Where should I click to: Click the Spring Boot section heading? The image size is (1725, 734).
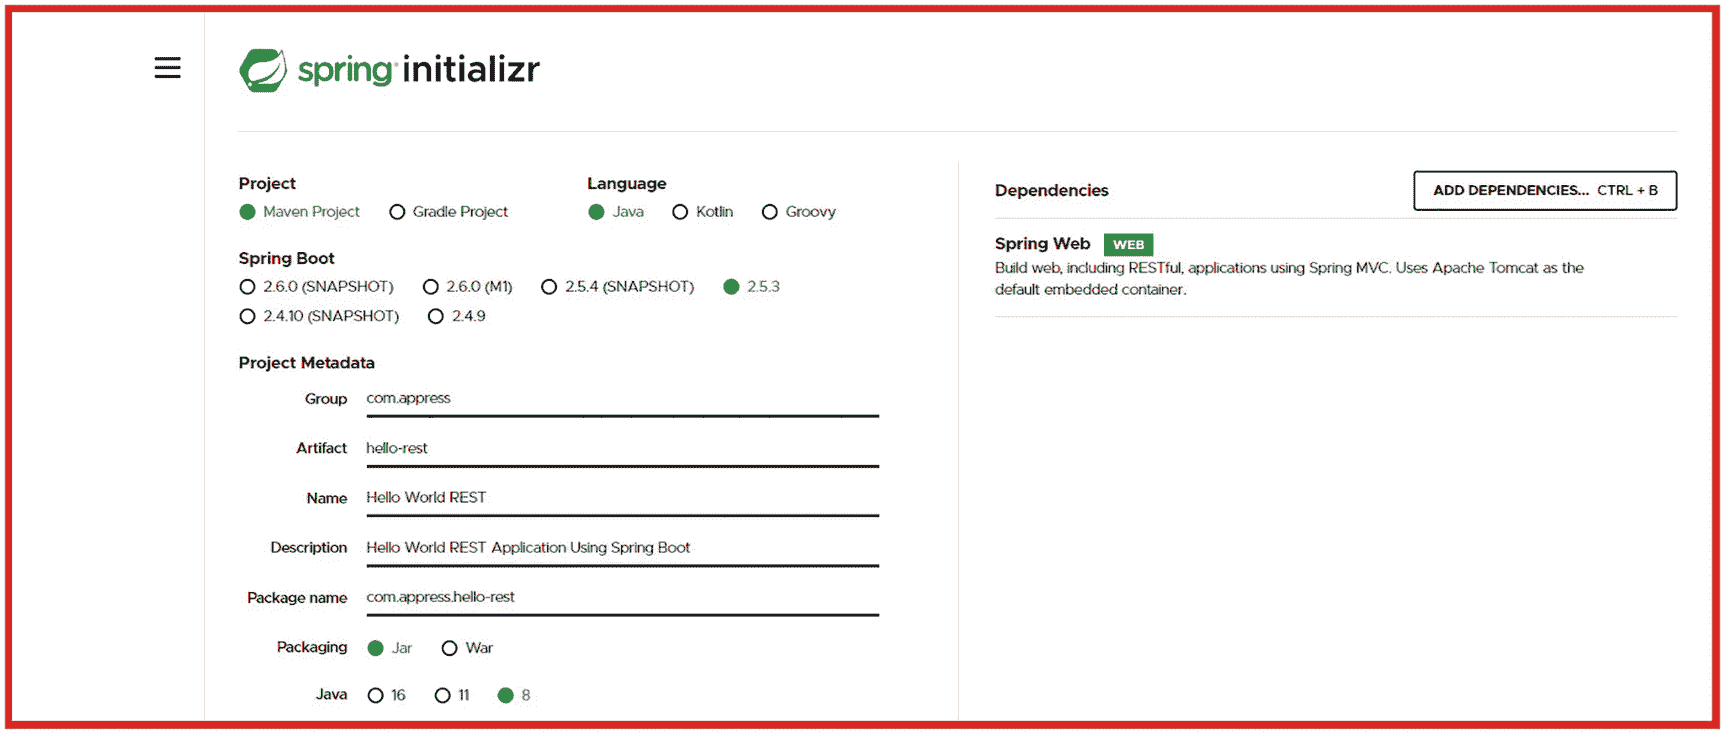[x=286, y=258]
